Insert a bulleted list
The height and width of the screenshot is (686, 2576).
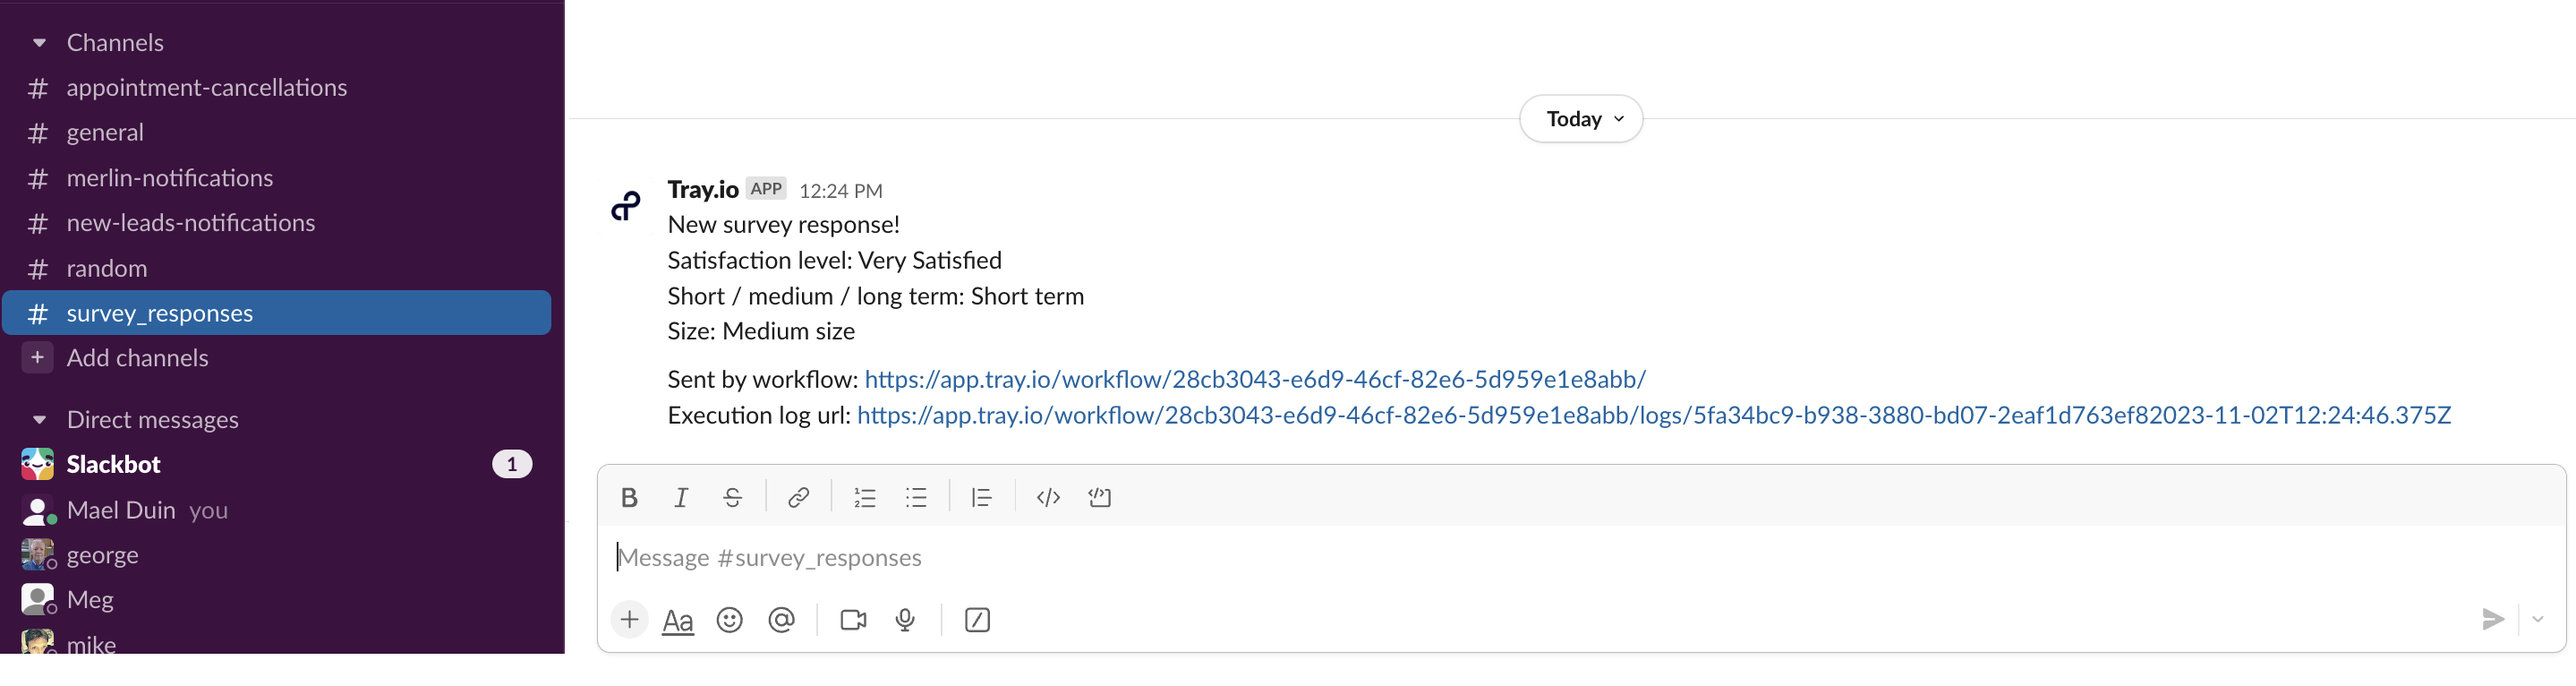tap(917, 497)
